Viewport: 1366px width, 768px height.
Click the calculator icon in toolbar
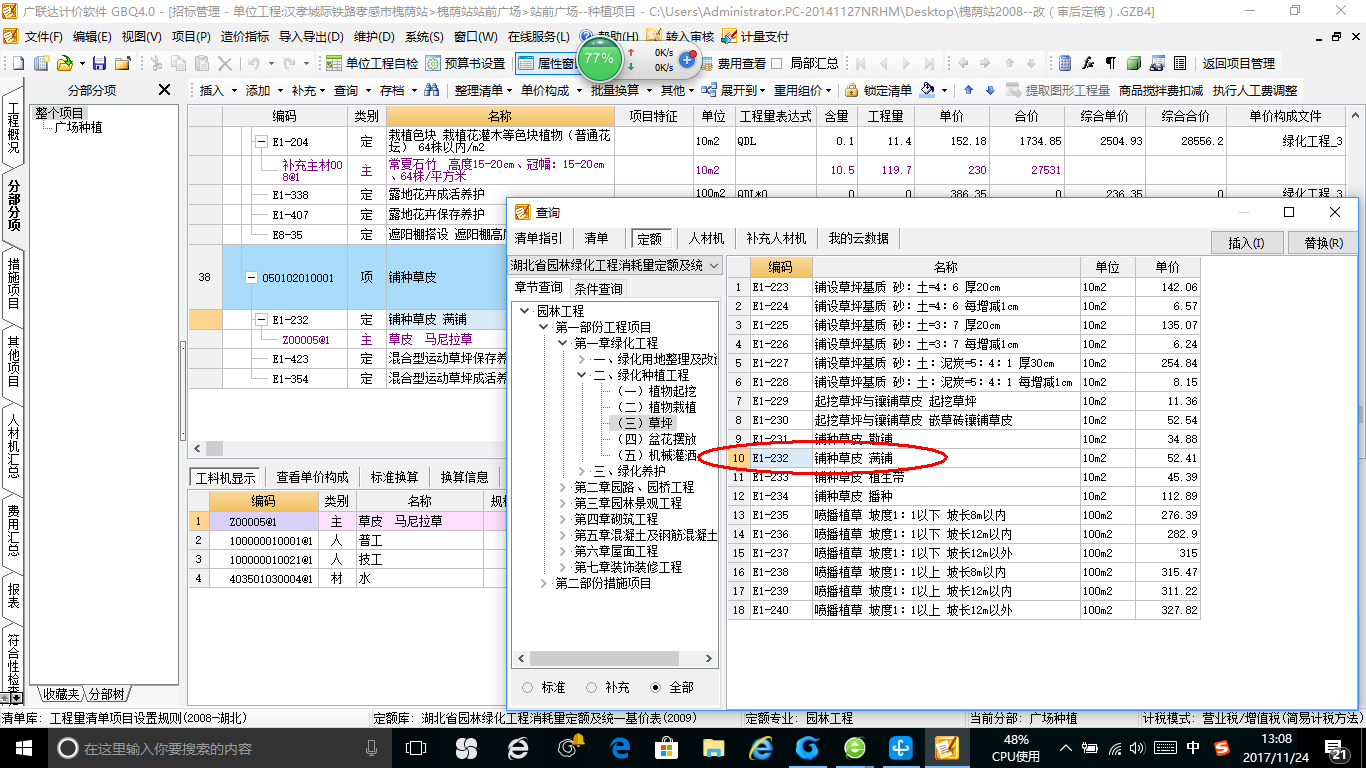pos(1065,63)
